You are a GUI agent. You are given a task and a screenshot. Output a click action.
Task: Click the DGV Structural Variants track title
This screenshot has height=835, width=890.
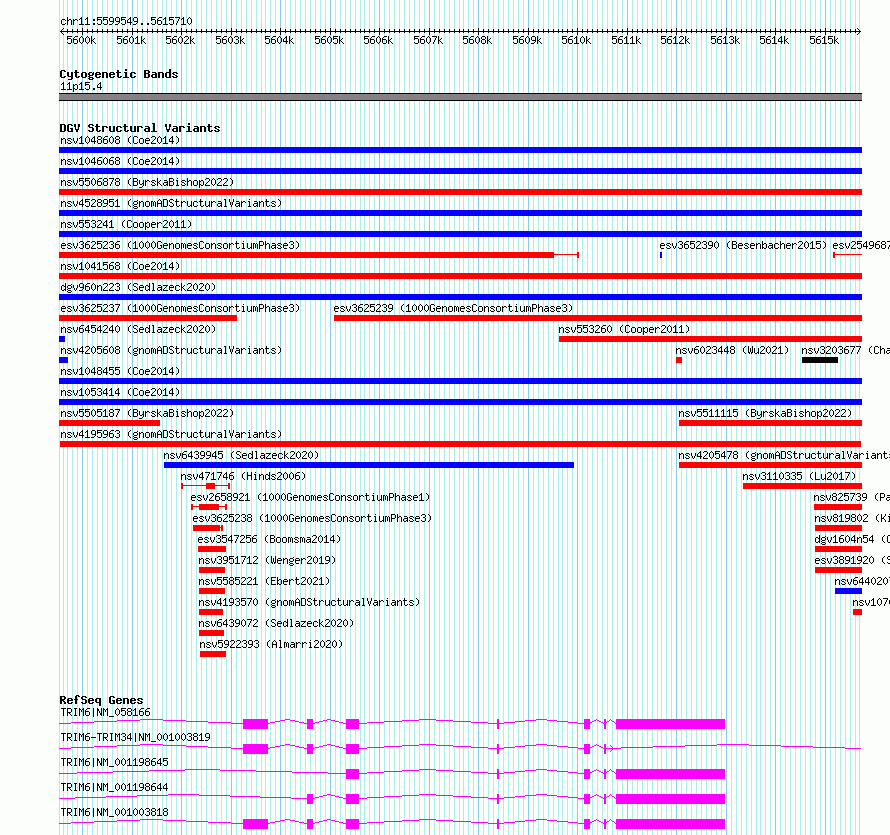click(x=140, y=128)
